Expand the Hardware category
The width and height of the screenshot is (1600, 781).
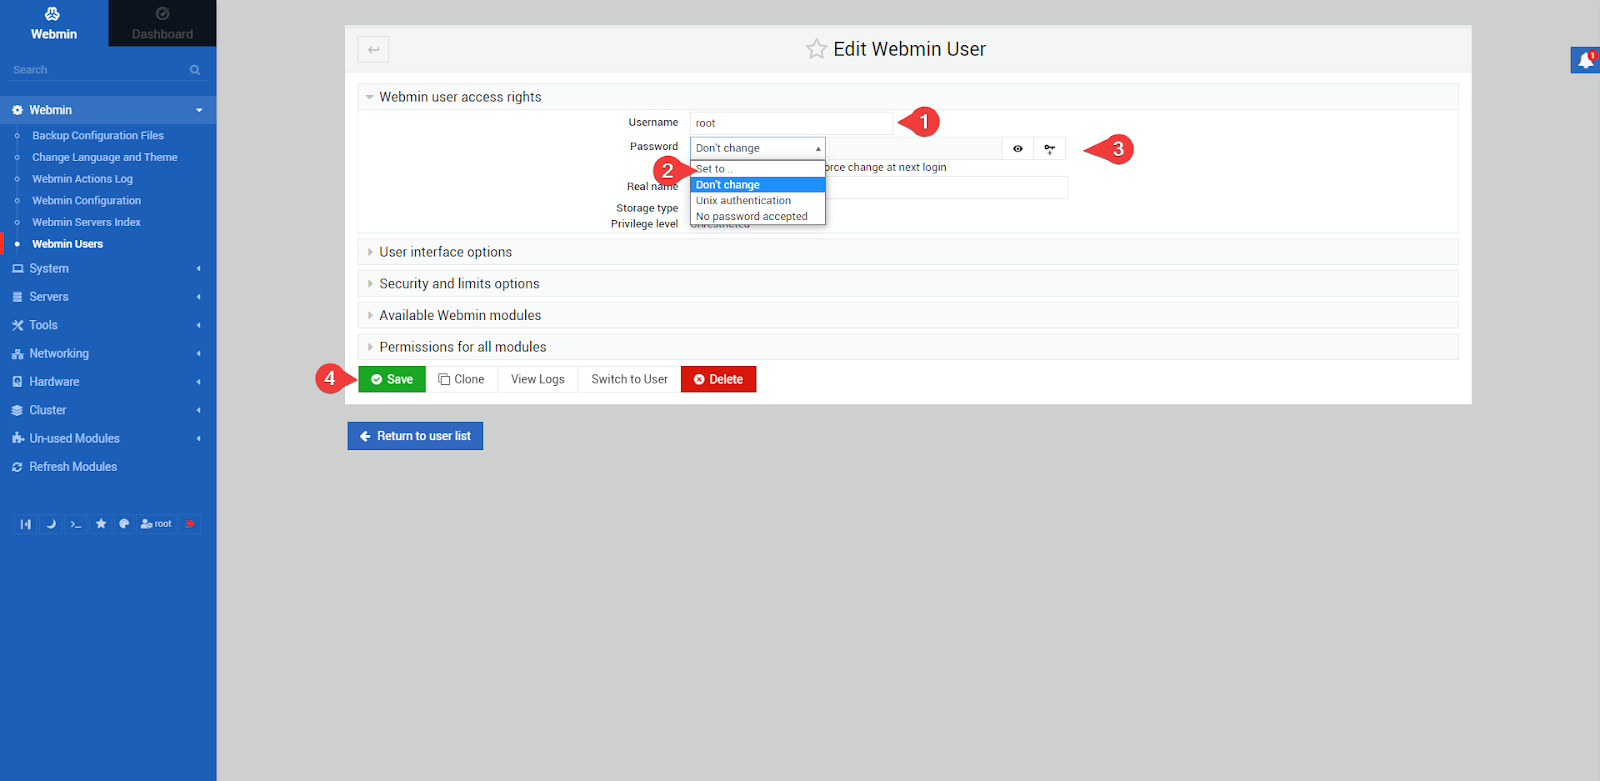pos(108,382)
